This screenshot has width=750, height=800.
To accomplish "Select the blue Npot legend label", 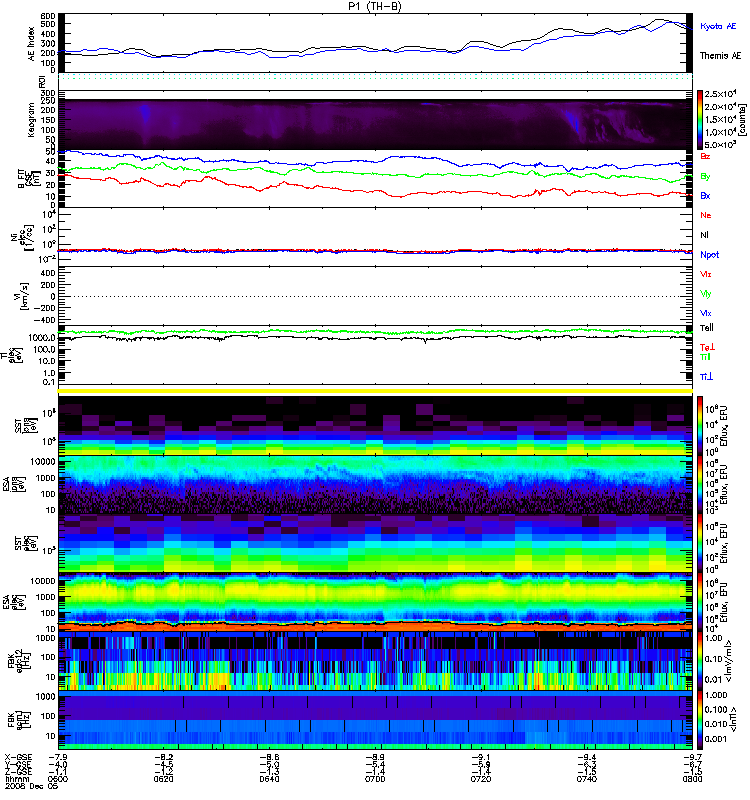I will coord(709,255).
